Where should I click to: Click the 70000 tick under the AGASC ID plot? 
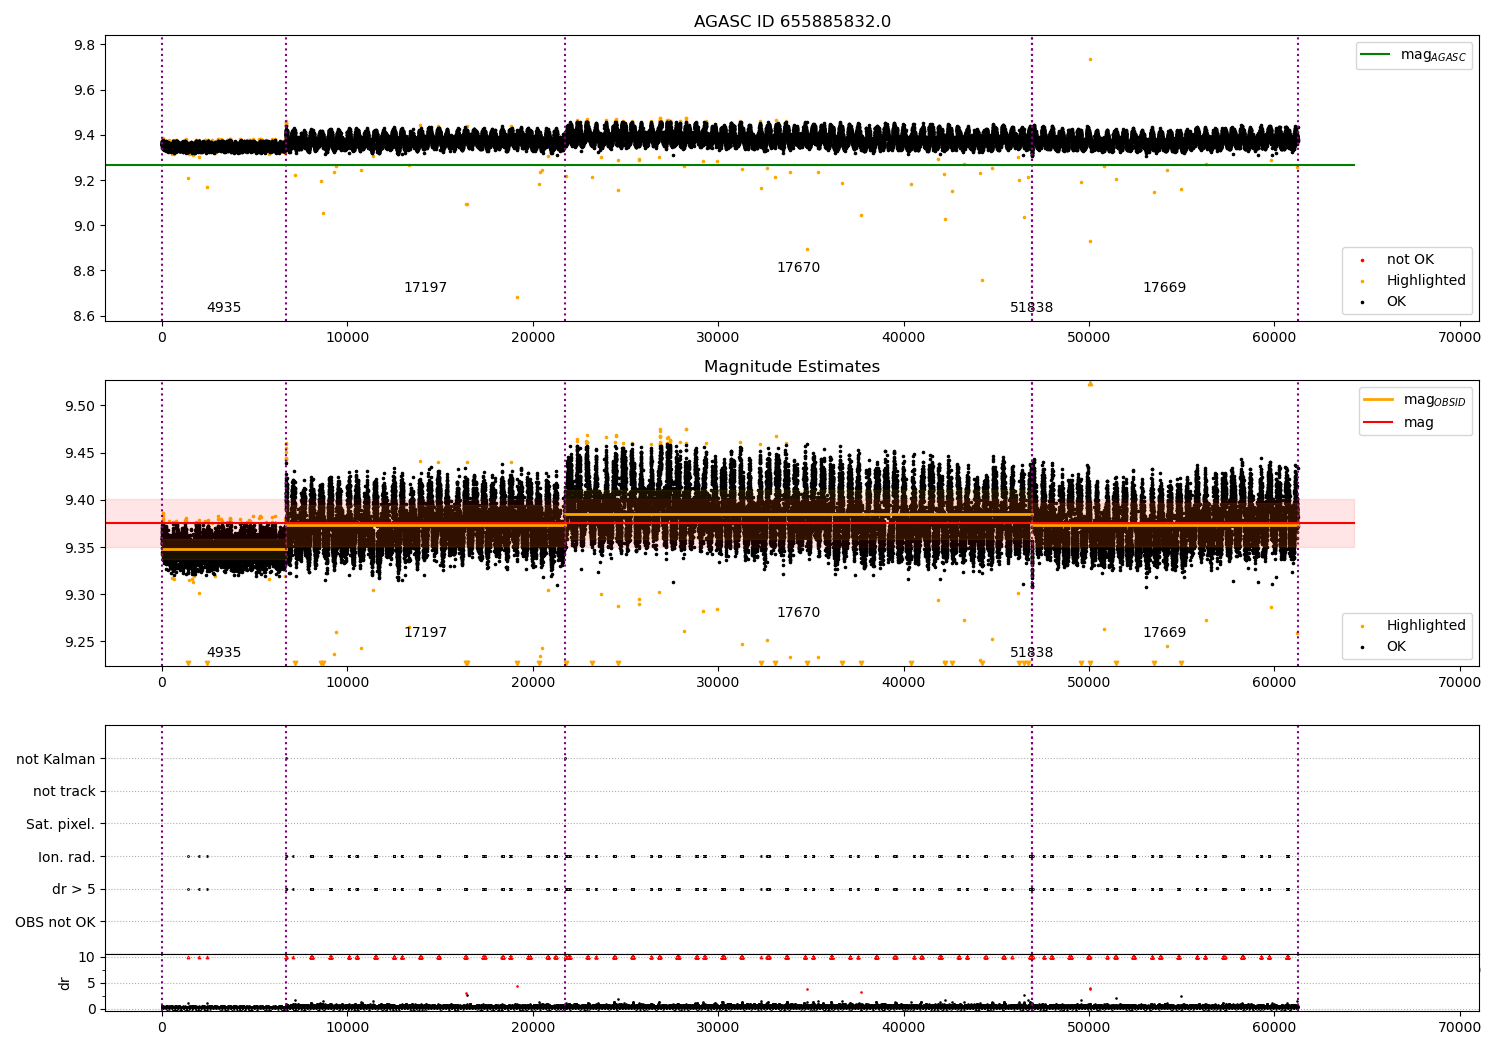(1459, 338)
